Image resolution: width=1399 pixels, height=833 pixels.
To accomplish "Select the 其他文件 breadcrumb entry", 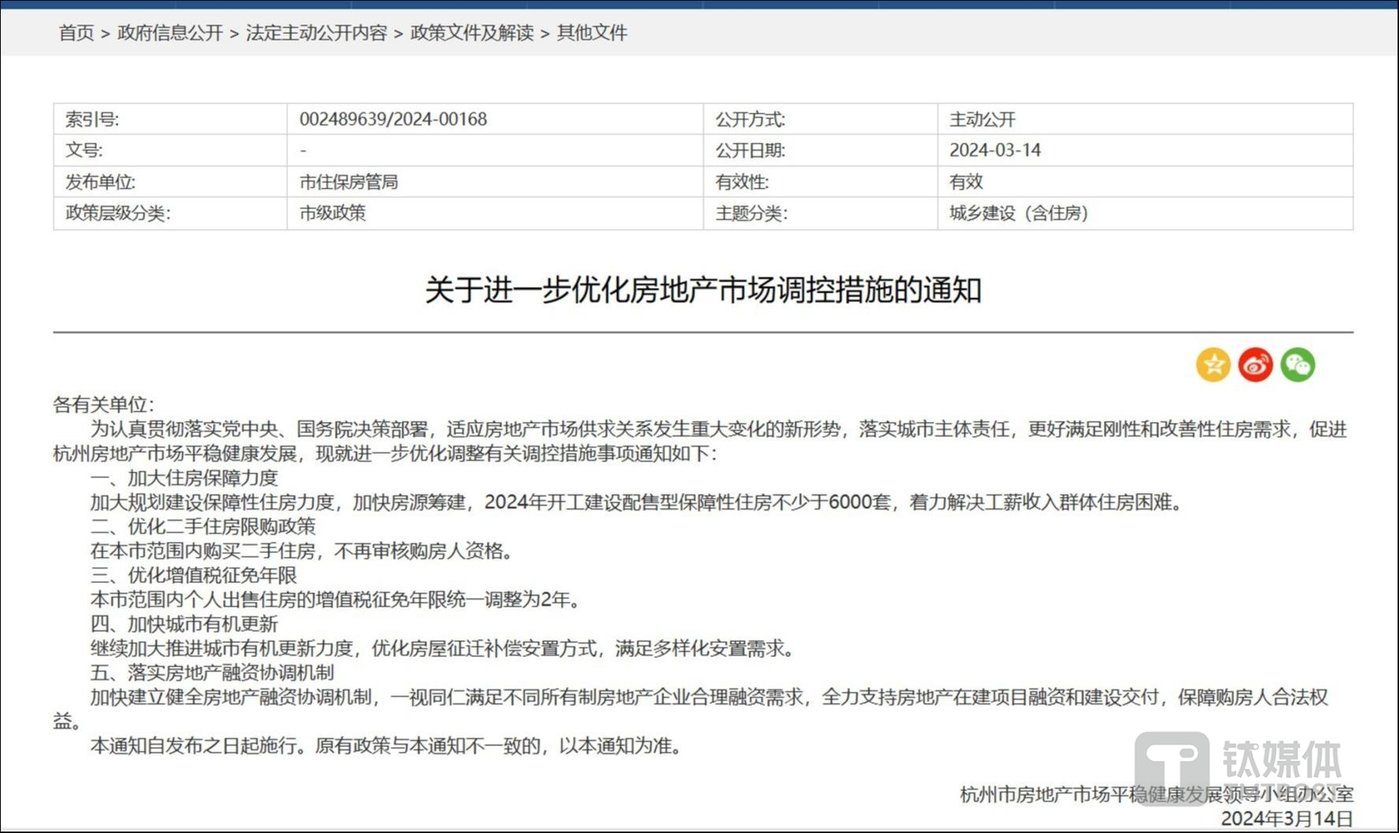I will pos(591,33).
